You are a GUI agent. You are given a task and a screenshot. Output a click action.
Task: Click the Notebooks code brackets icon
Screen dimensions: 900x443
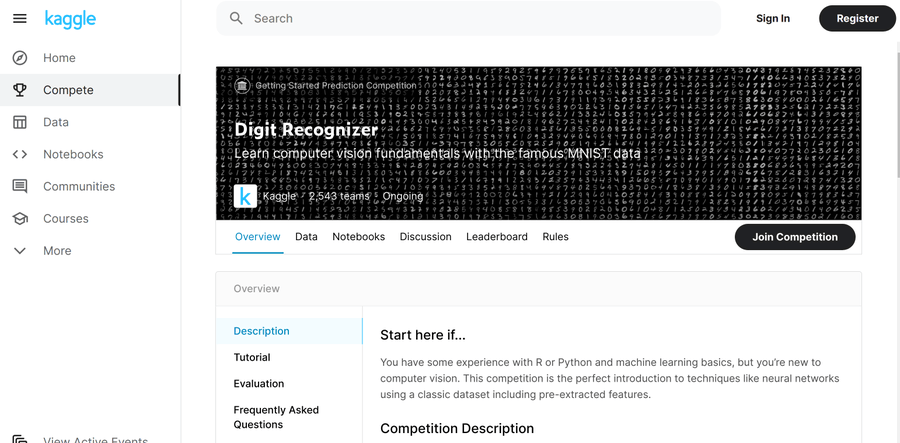click(x=20, y=154)
